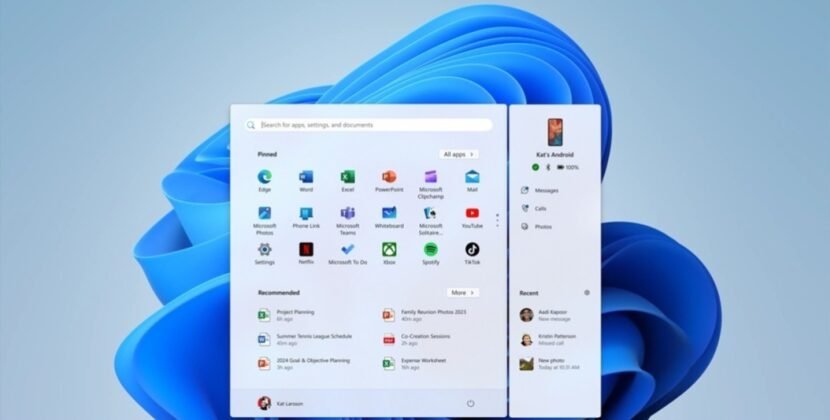Open Microsoft Clipchamp
This screenshot has height=420, width=830.
coord(430,184)
